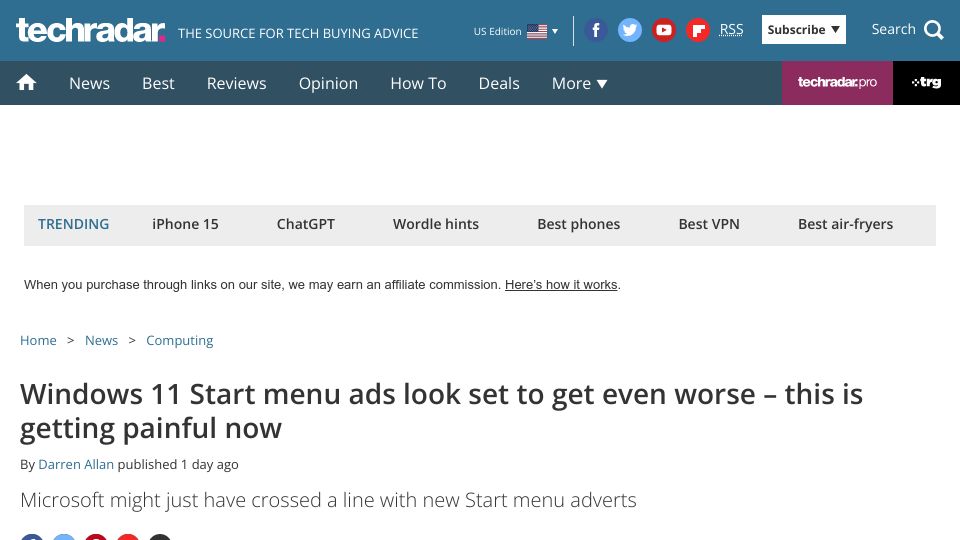Open the Reviews menu item

(236, 83)
